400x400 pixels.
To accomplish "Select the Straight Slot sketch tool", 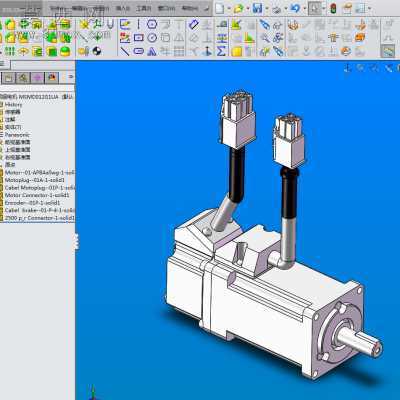I will (139, 51).
